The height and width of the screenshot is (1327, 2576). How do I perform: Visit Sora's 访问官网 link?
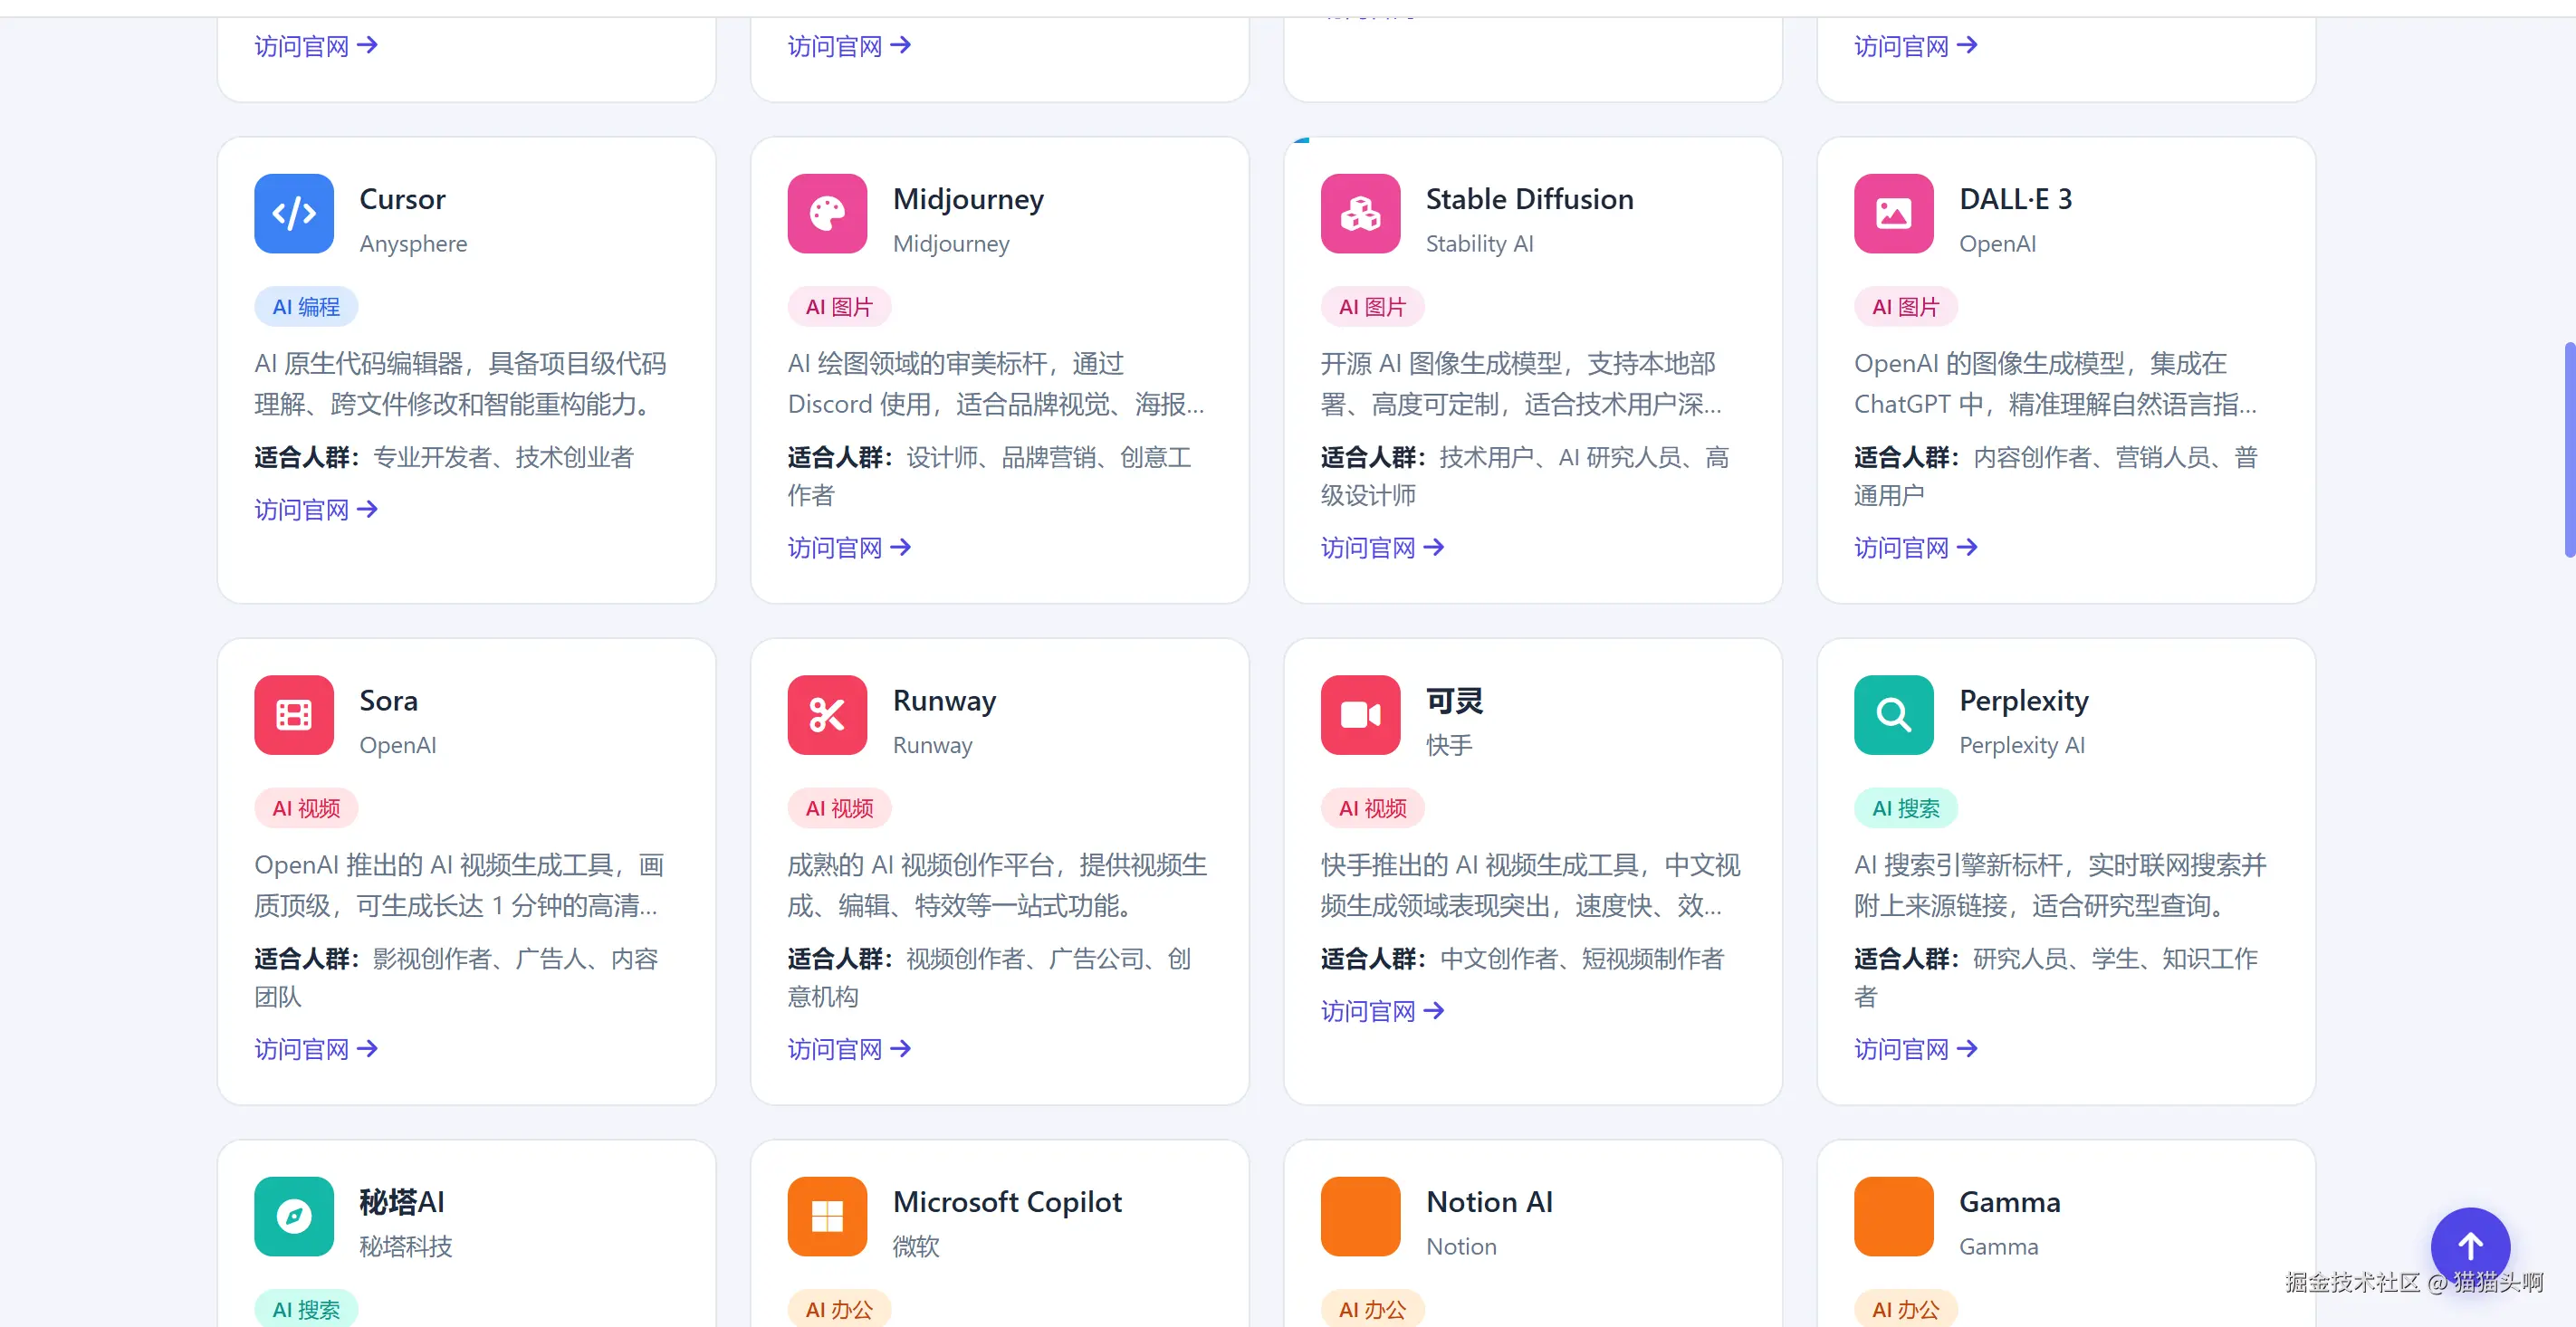(316, 1049)
